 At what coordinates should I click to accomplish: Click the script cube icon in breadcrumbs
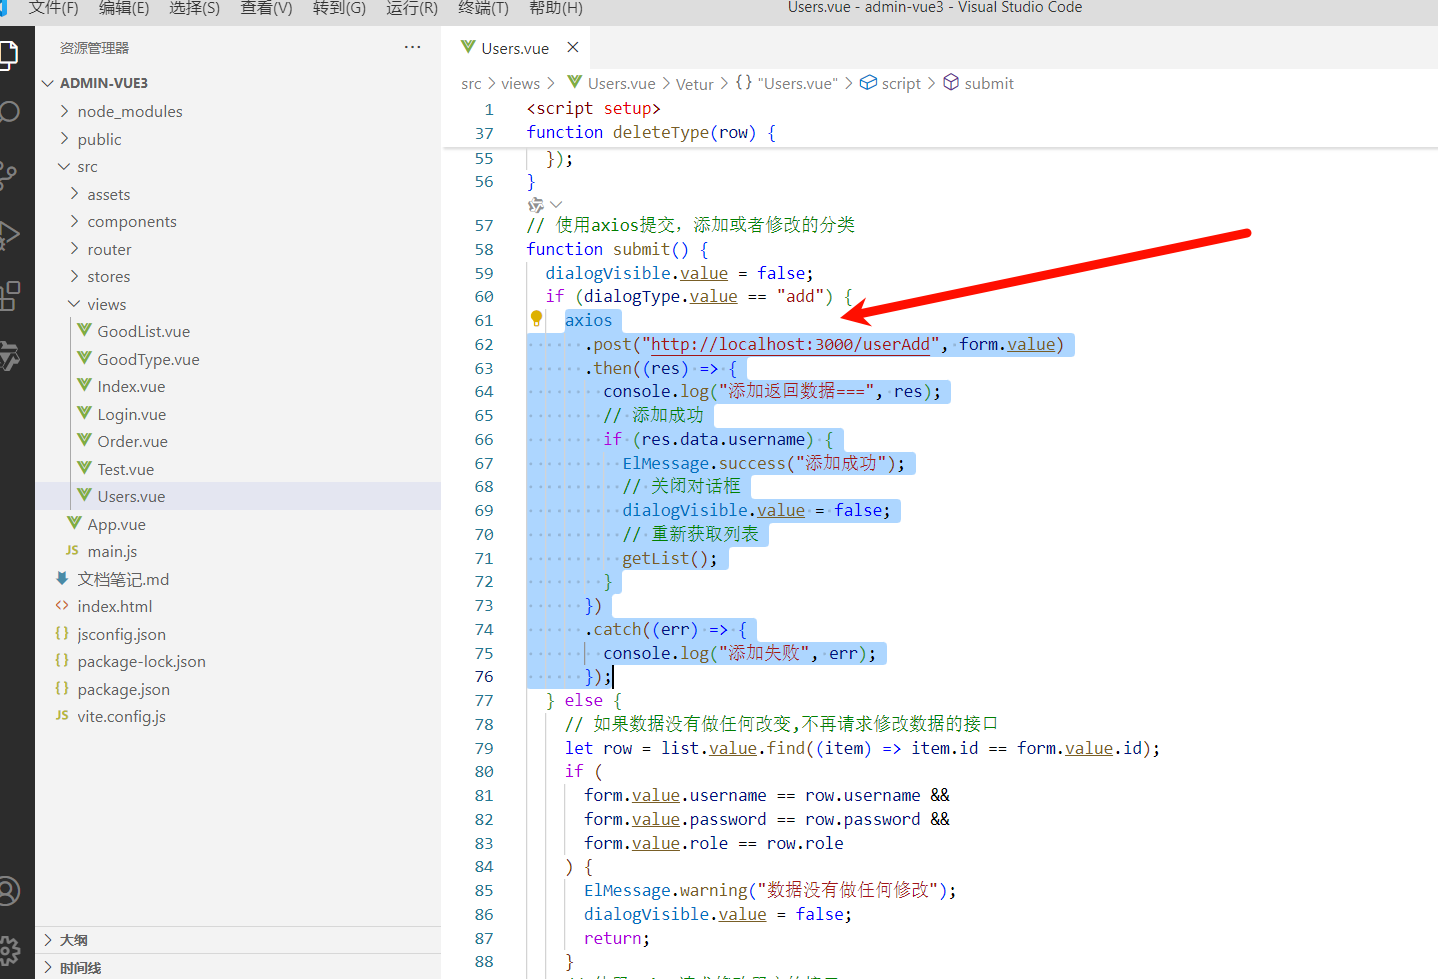868,82
